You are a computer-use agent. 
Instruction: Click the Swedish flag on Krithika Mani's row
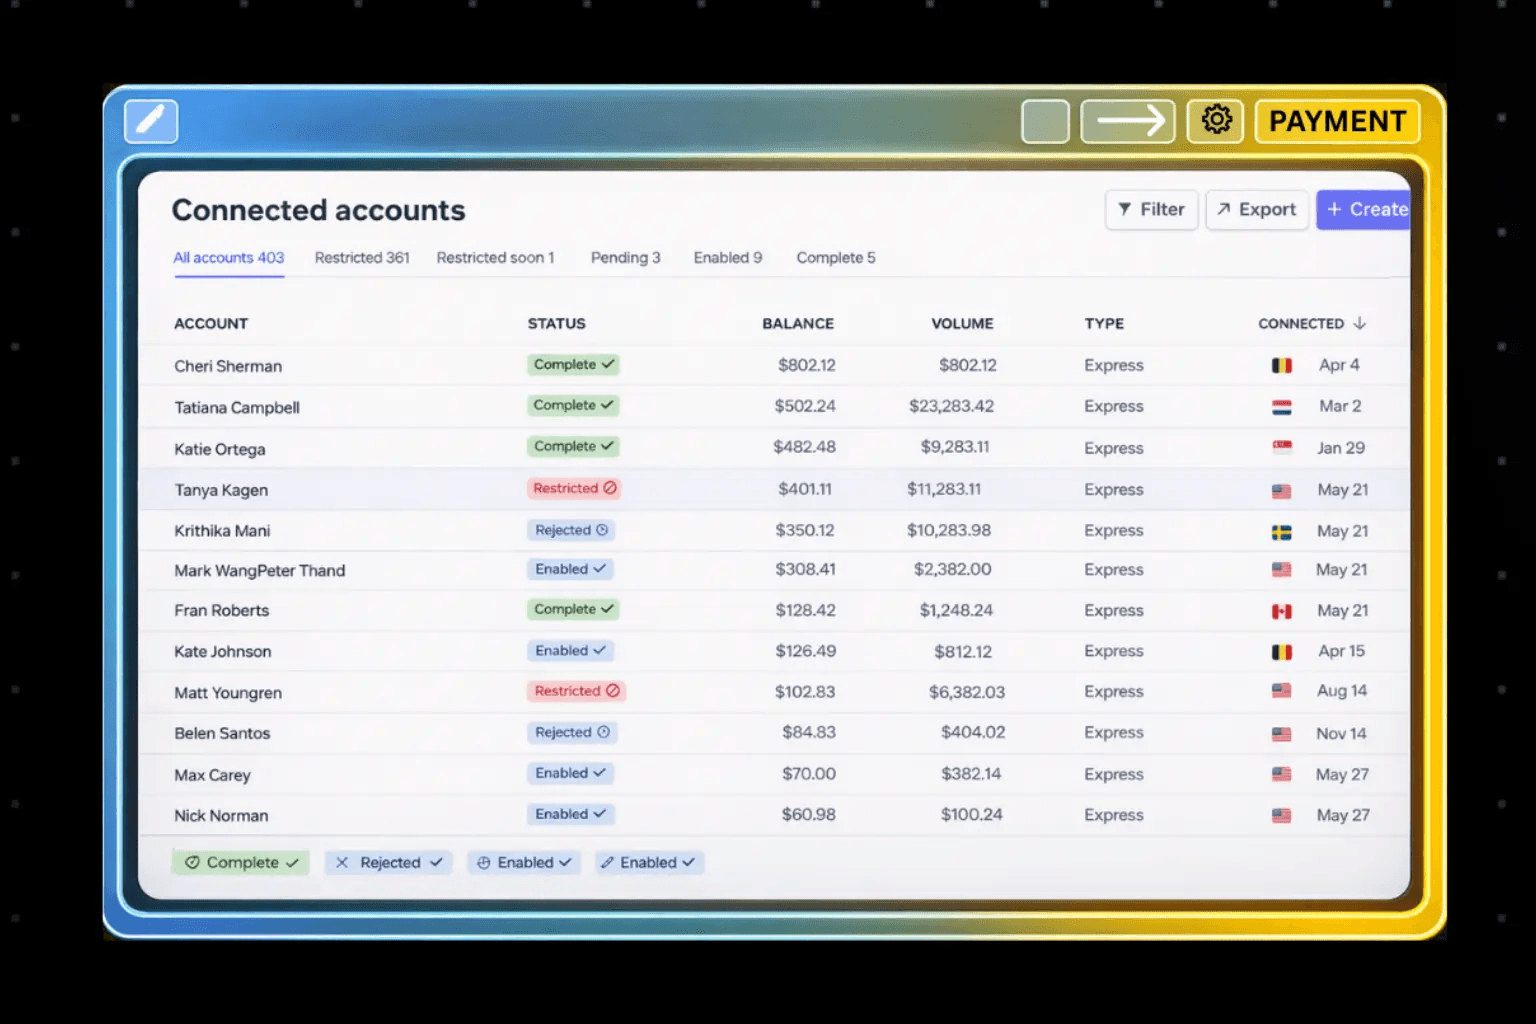(1282, 530)
